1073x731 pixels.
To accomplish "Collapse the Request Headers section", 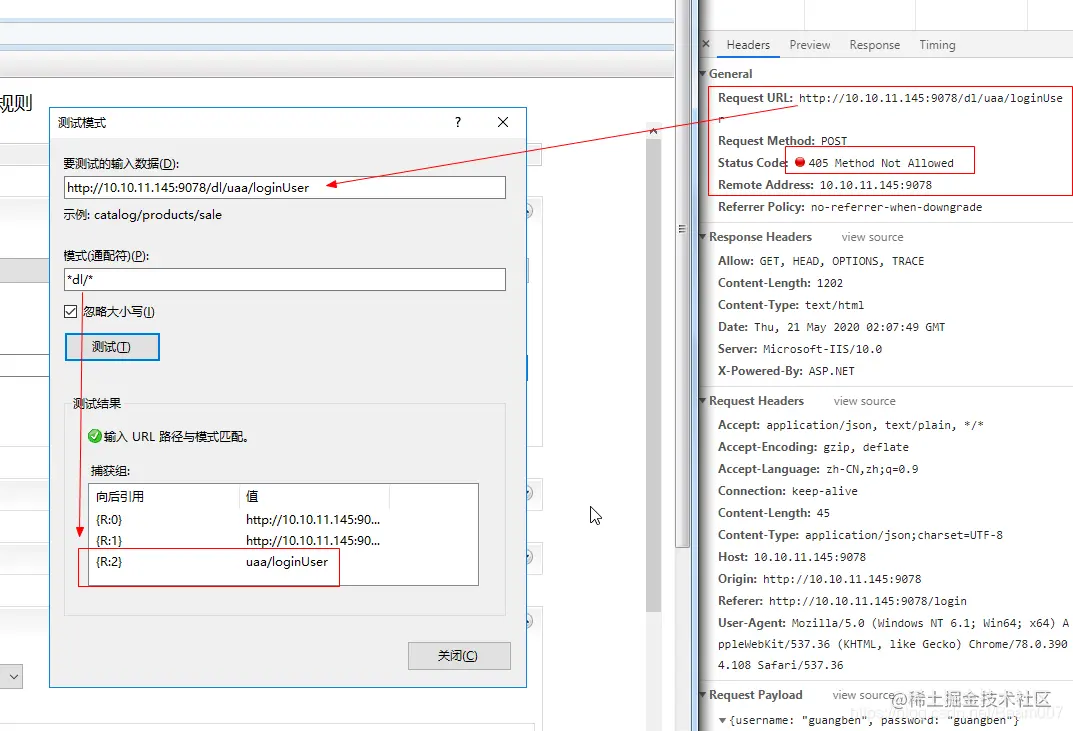I will pos(703,400).
